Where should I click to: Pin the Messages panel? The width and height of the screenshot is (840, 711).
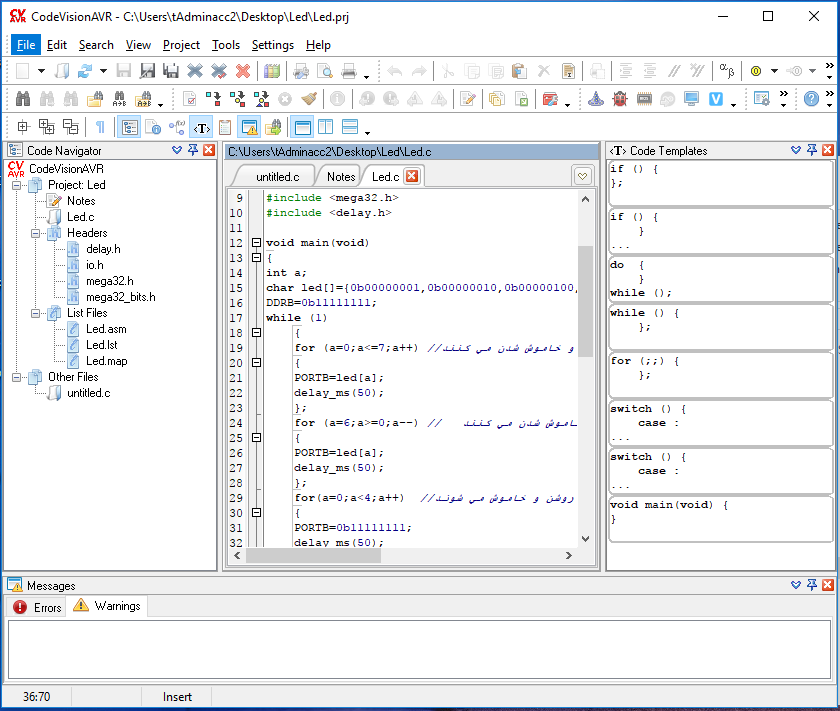click(x=812, y=585)
